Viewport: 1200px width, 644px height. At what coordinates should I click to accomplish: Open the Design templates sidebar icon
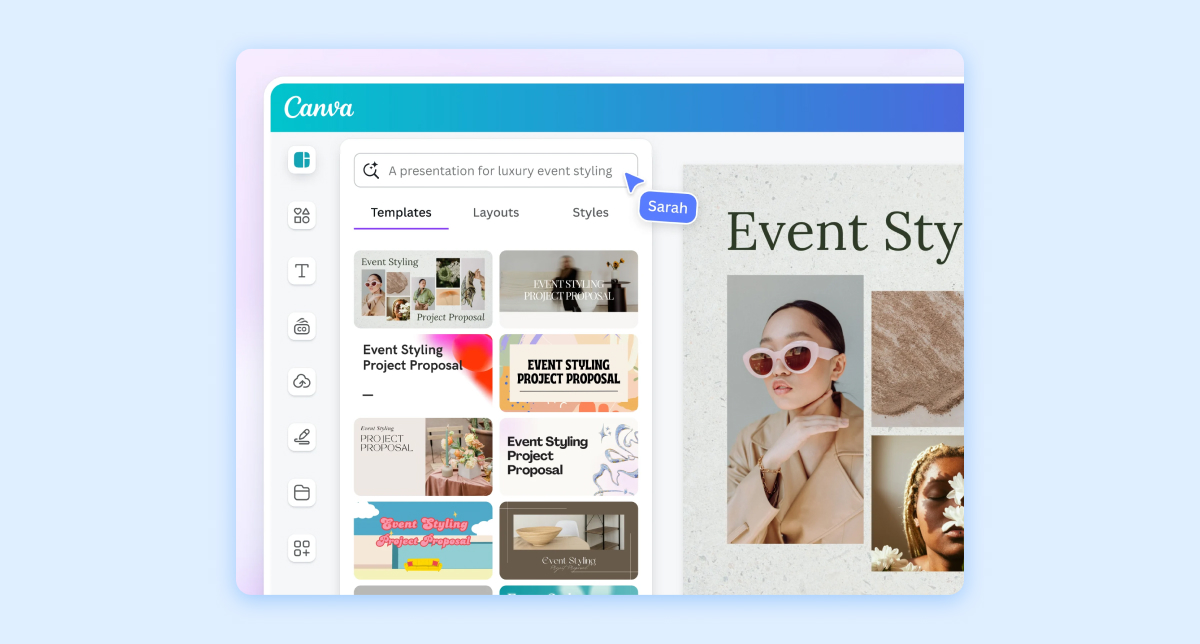pyautogui.click(x=302, y=159)
